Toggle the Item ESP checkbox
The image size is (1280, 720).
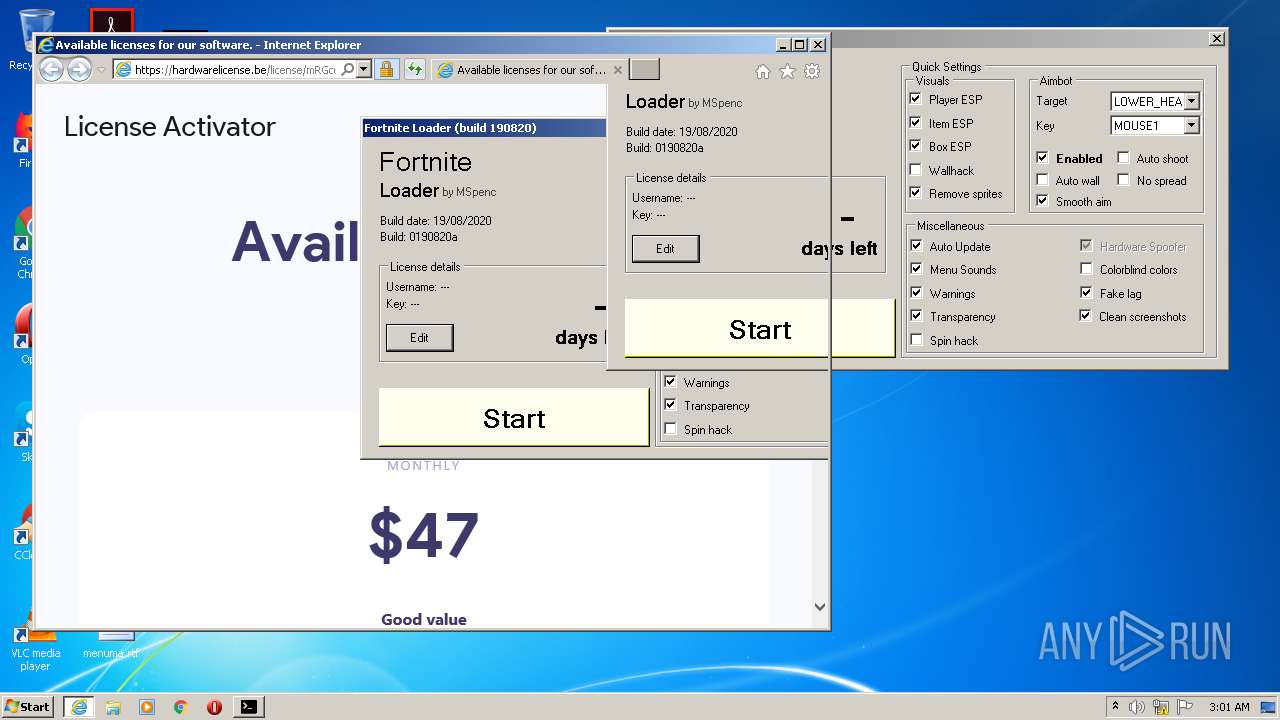coord(915,123)
